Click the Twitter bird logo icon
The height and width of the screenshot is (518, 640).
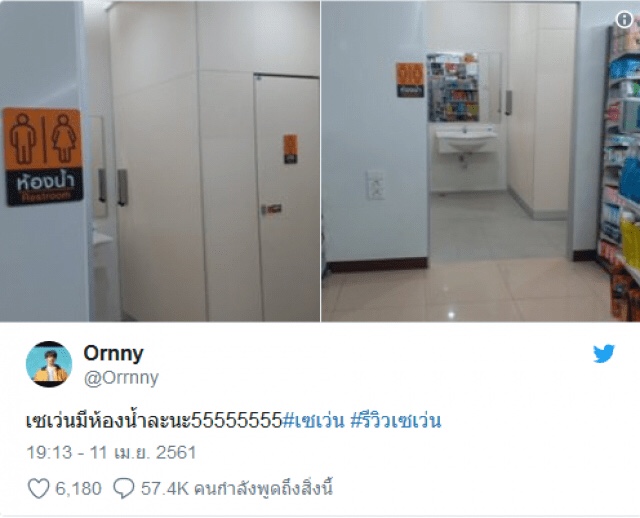(x=604, y=353)
